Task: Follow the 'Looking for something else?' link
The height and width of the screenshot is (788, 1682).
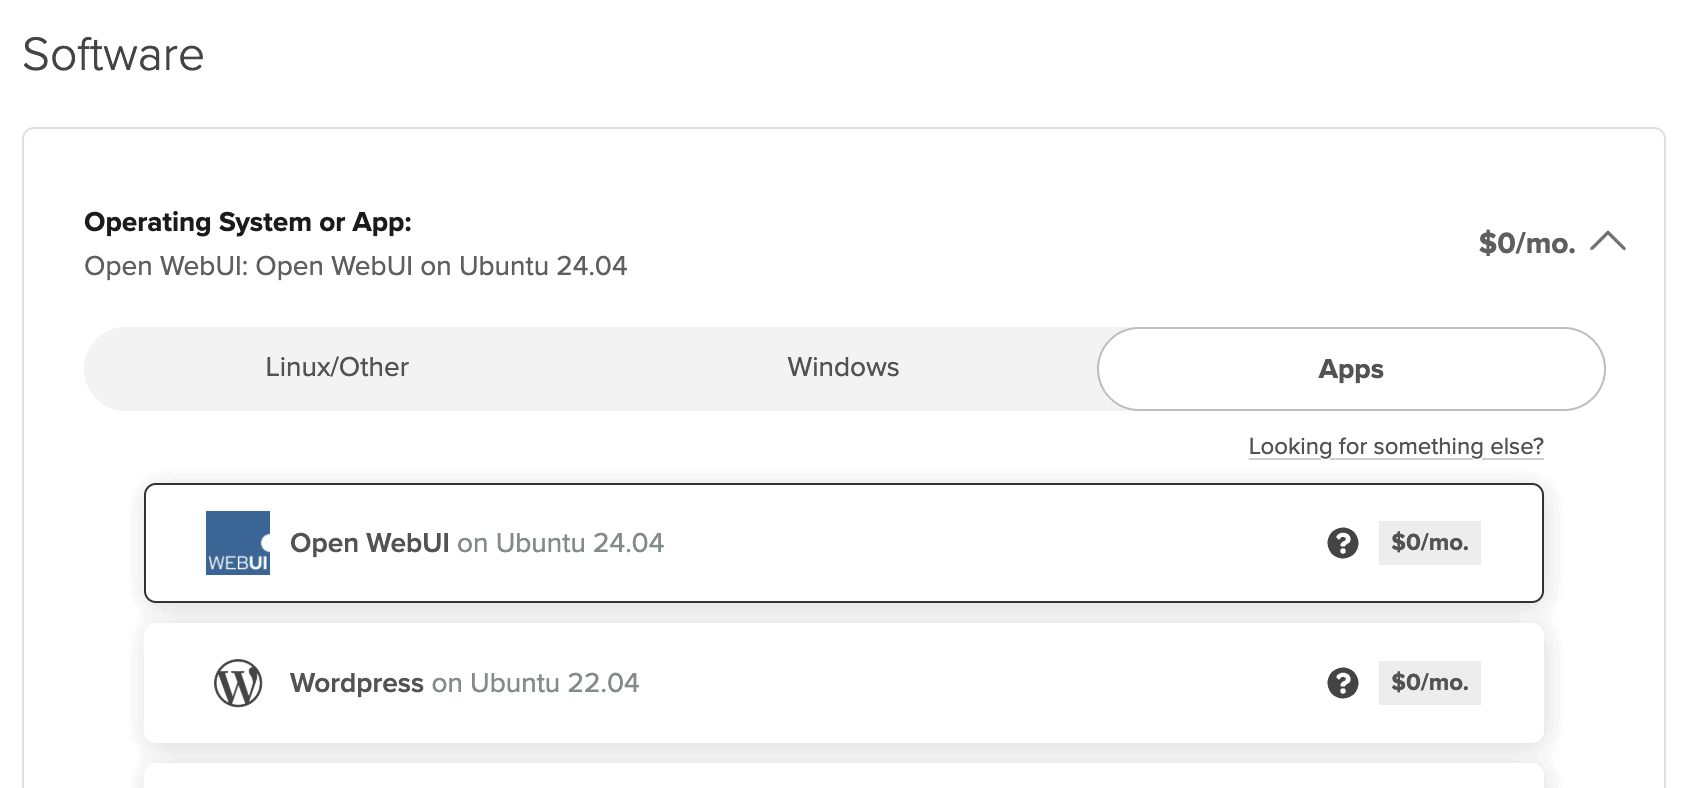Action: [x=1395, y=446]
